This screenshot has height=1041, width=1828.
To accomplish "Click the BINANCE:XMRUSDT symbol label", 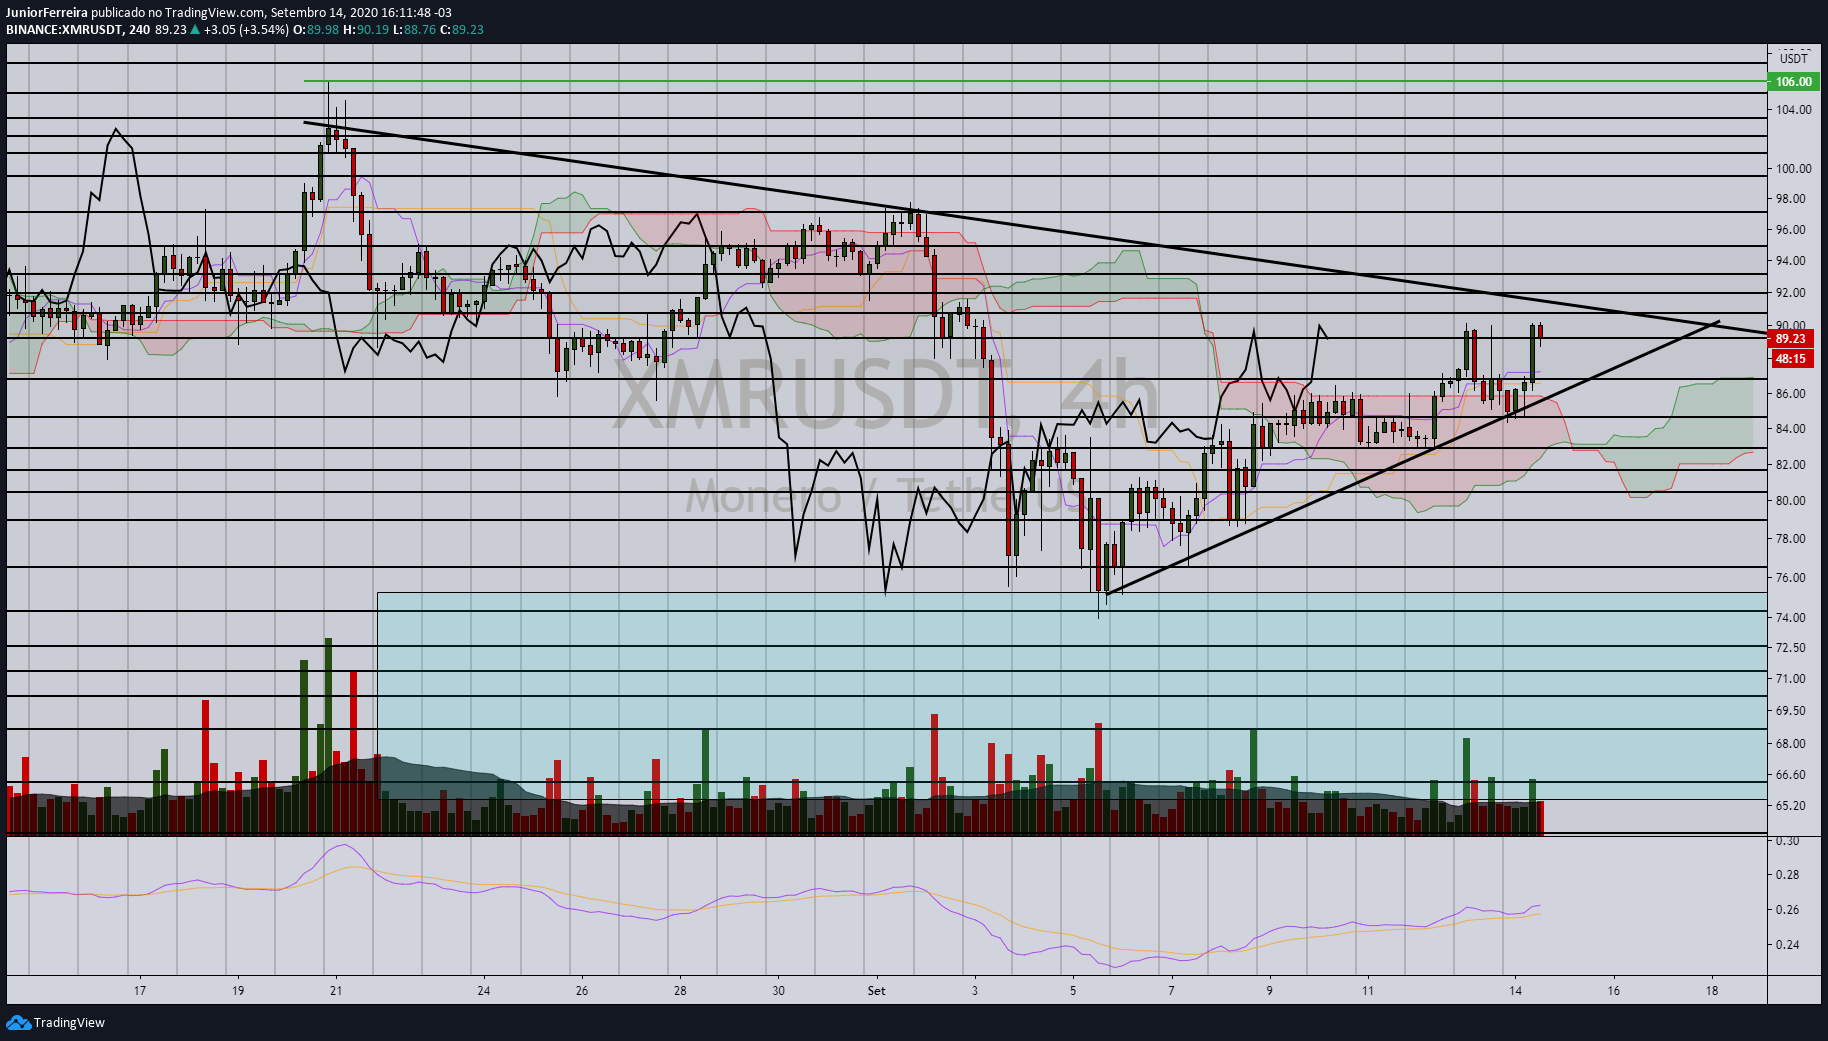I will (64, 29).
